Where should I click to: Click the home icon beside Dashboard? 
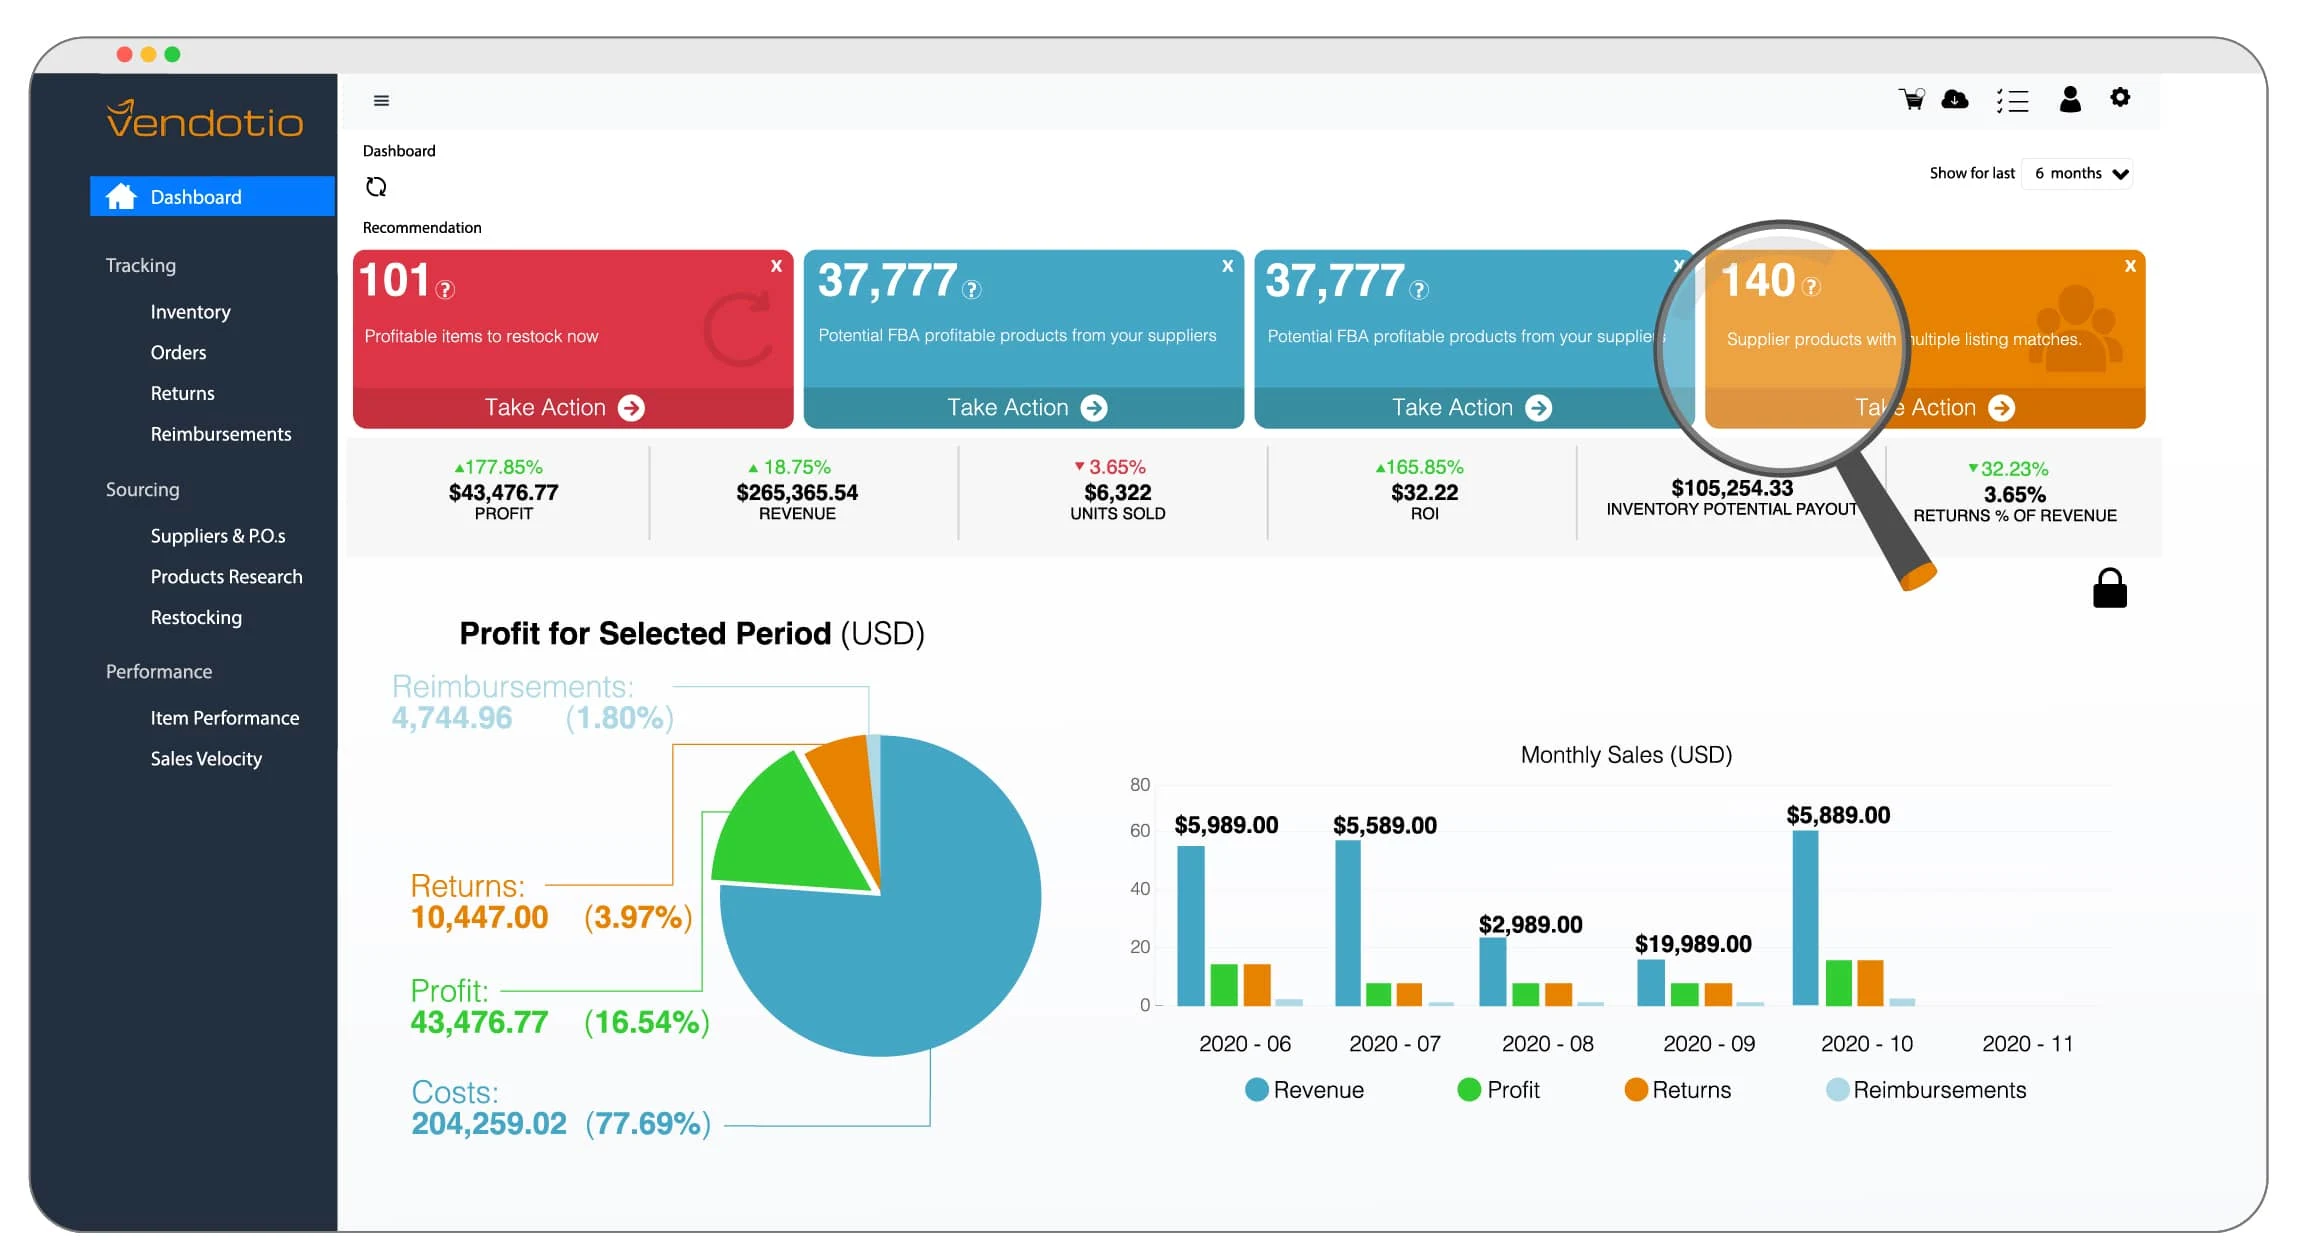point(121,196)
